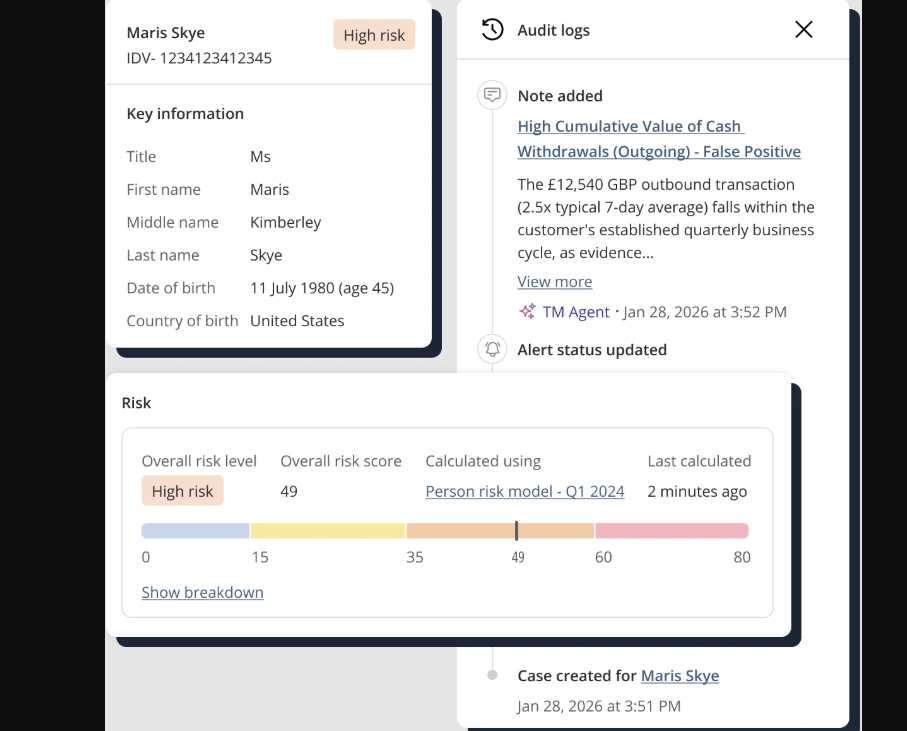
Task: Click the yellow risk bar segment
Action: point(327,531)
